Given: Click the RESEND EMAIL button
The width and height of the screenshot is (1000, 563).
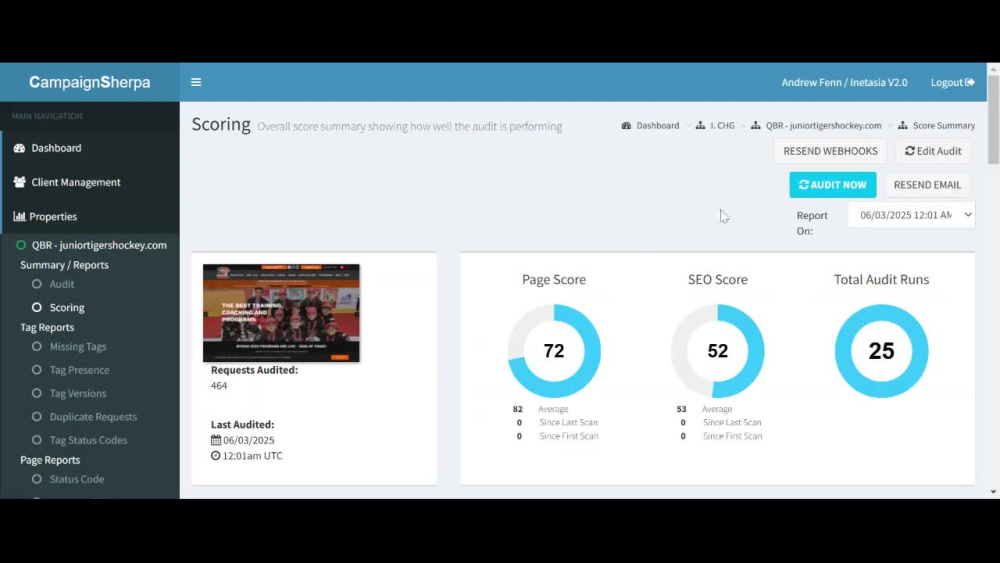Looking at the screenshot, I should tap(927, 184).
